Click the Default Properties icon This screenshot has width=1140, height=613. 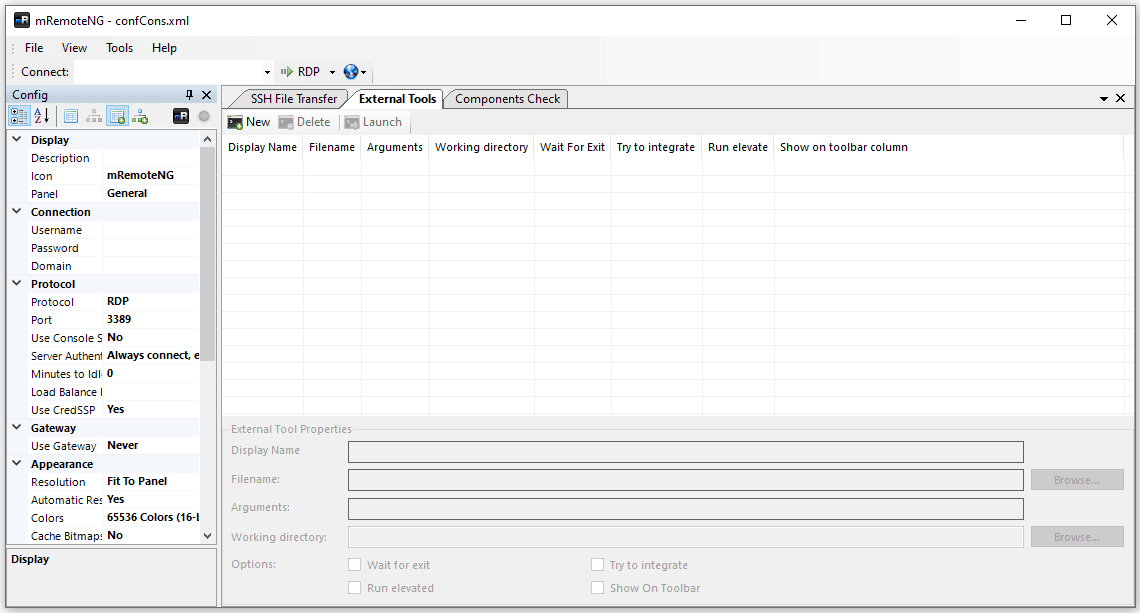click(x=117, y=116)
